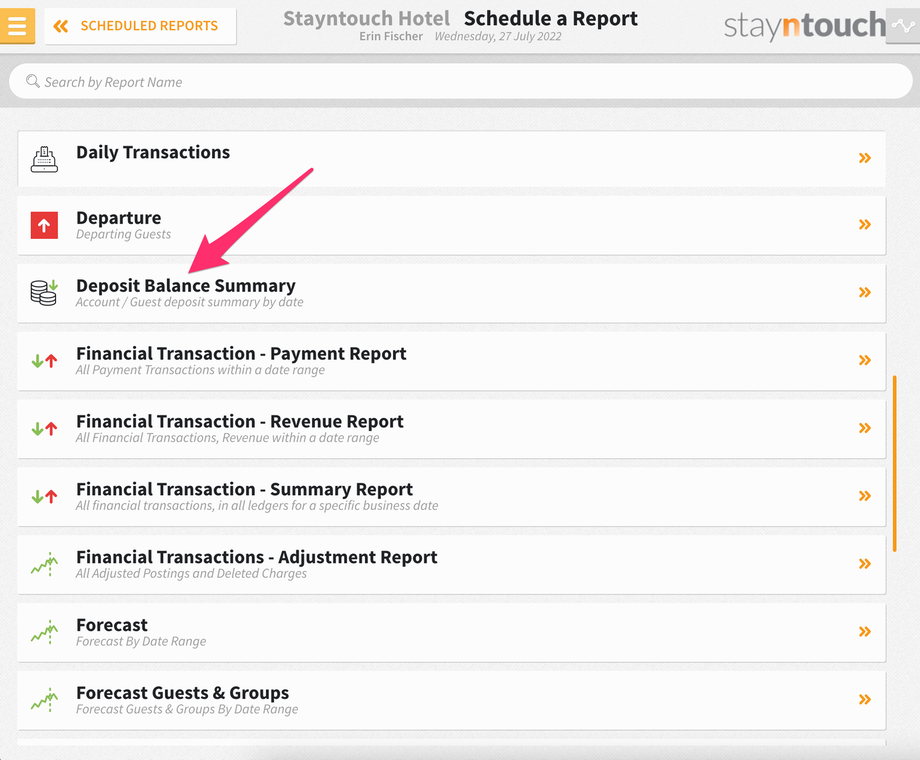Click the orange vertical scrollbar
The height and width of the screenshot is (760, 920).
[x=895, y=464]
